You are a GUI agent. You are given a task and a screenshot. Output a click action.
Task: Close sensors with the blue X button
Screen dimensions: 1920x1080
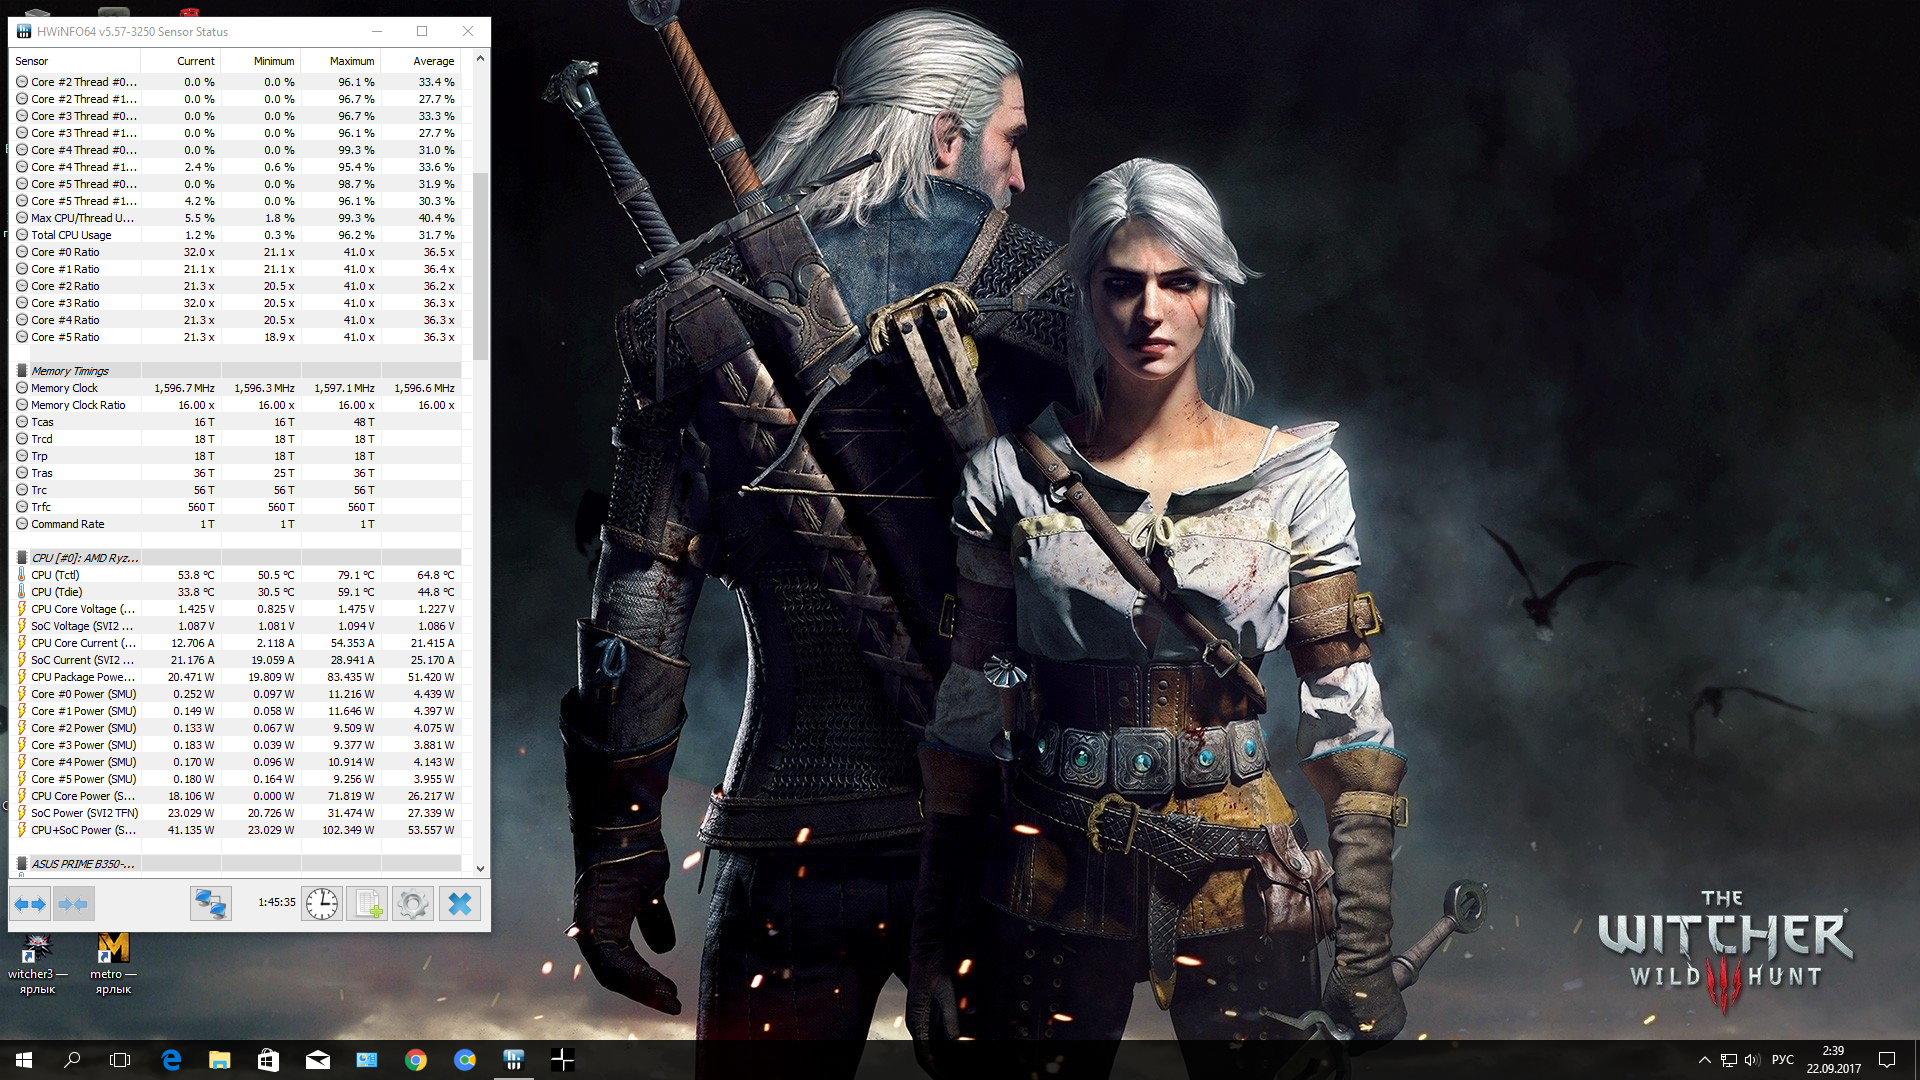point(460,904)
